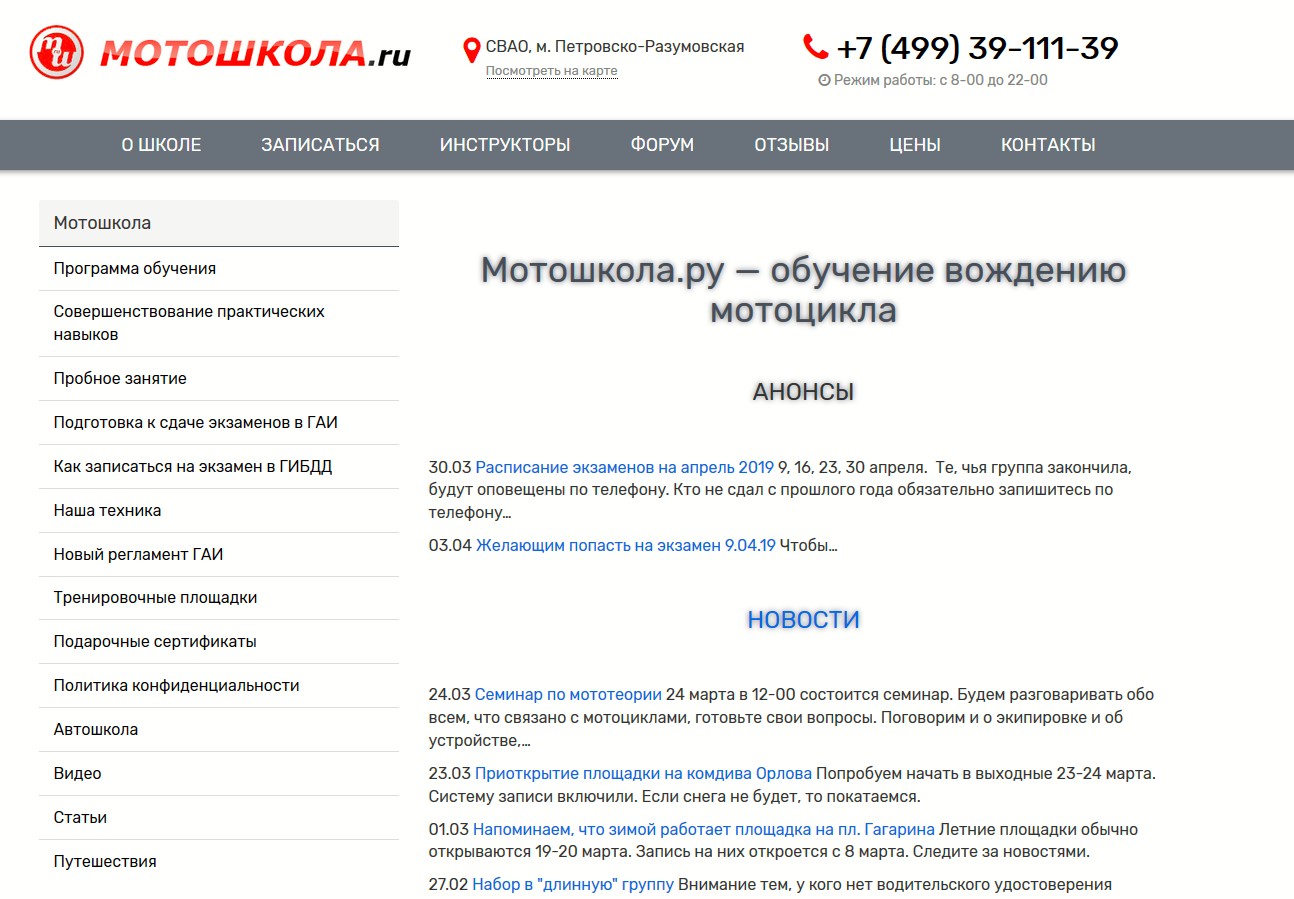Screen dimensions: 1294x899
Task: Call the +7 (499) 39-111-39 number
Action: (x=977, y=47)
